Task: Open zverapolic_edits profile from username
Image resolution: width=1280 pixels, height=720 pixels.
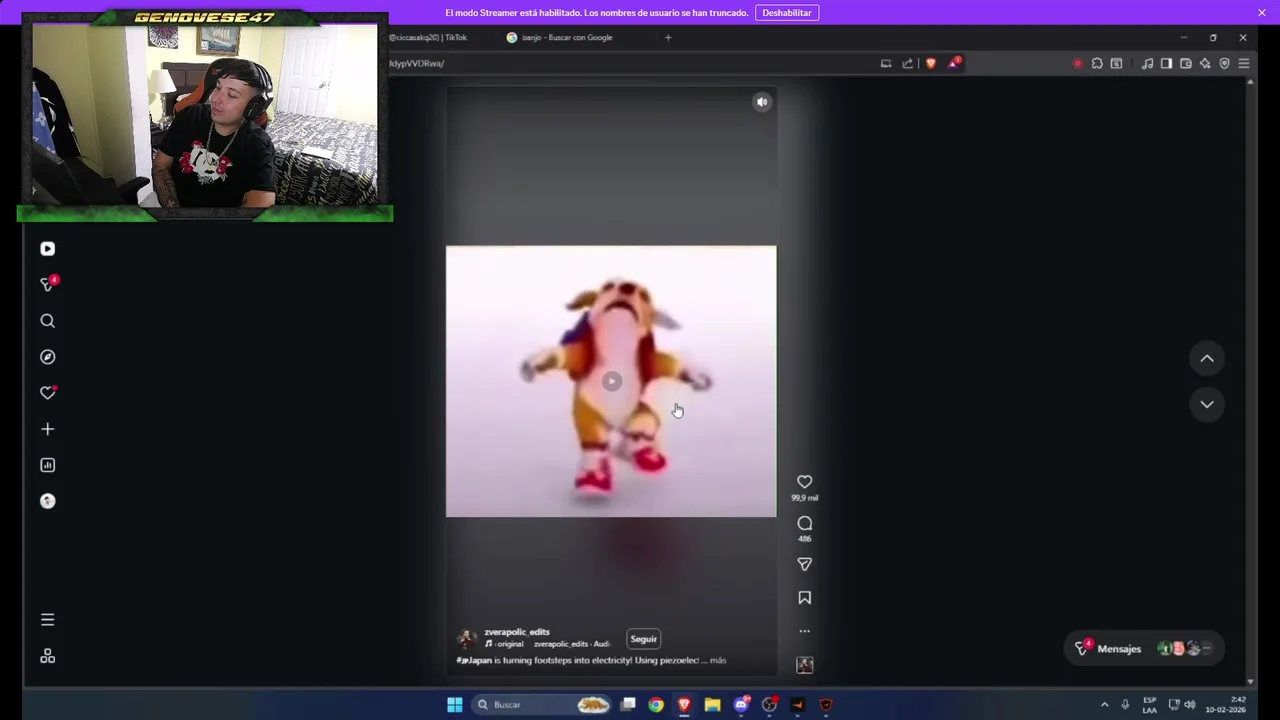Action: pos(517,632)
